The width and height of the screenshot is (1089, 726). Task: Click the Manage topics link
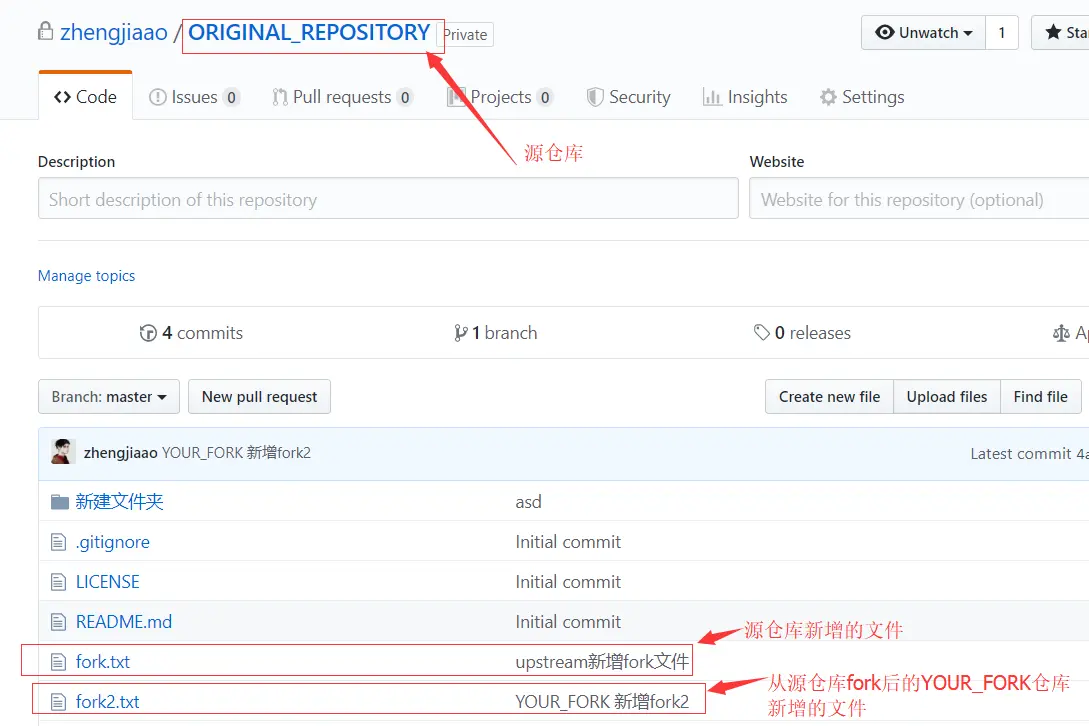(x=86, y=276)
